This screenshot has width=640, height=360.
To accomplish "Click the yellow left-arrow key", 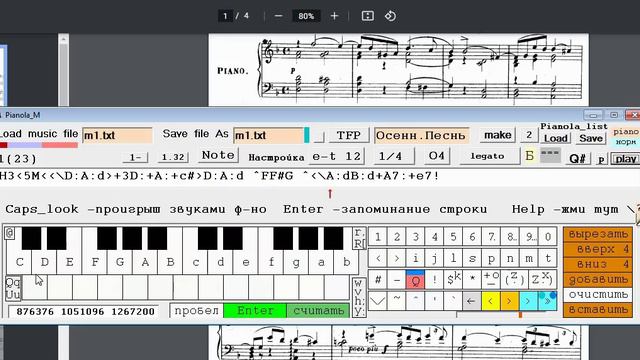I will pos(490,301).
